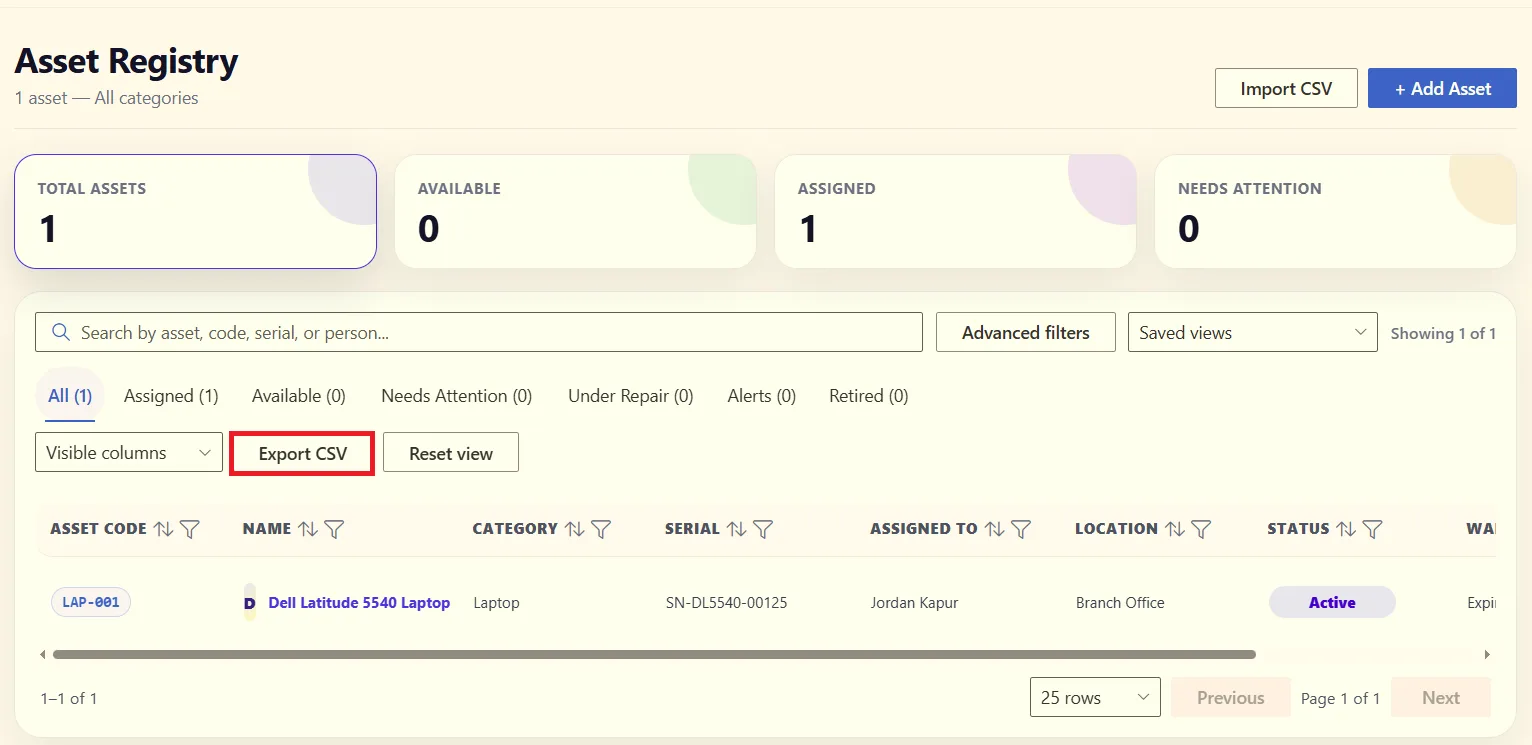Click inside the asset search field
Viewport: 1532px width, 745px height.
[x=479, y=332]
